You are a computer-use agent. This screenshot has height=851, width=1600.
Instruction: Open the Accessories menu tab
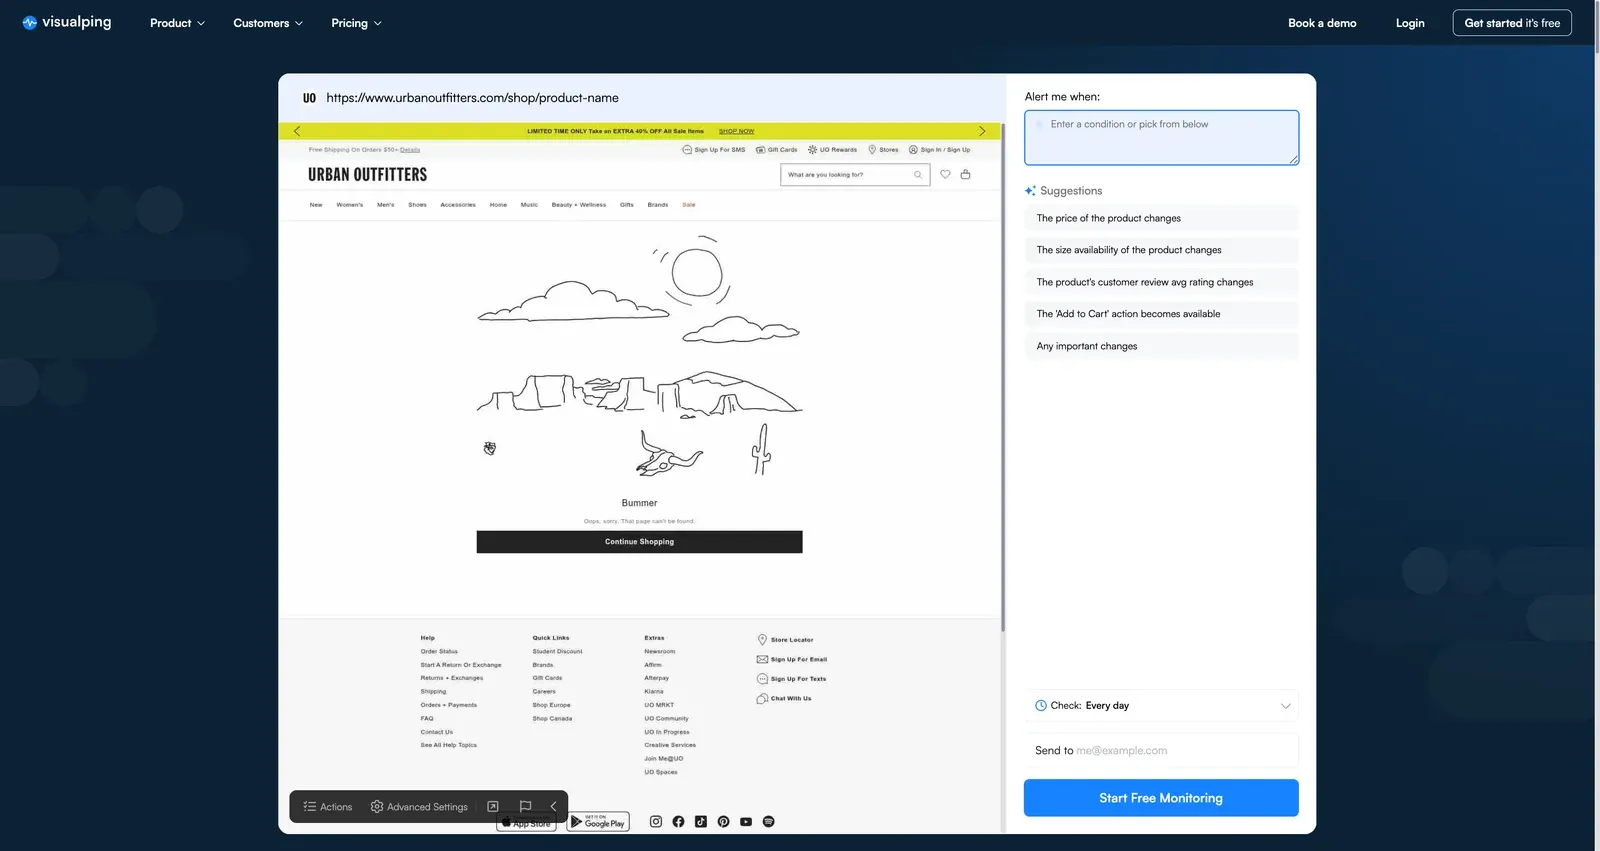pyautogui.click(x=458, y=205)
